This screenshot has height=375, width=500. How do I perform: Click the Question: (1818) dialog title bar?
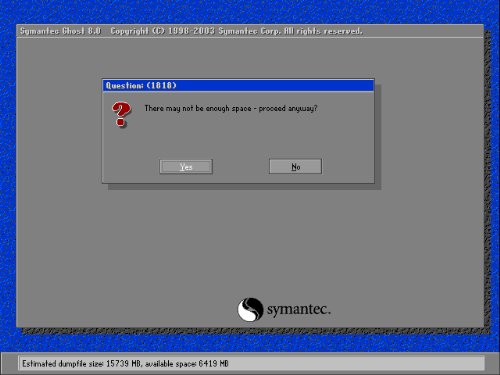(238, 86)
